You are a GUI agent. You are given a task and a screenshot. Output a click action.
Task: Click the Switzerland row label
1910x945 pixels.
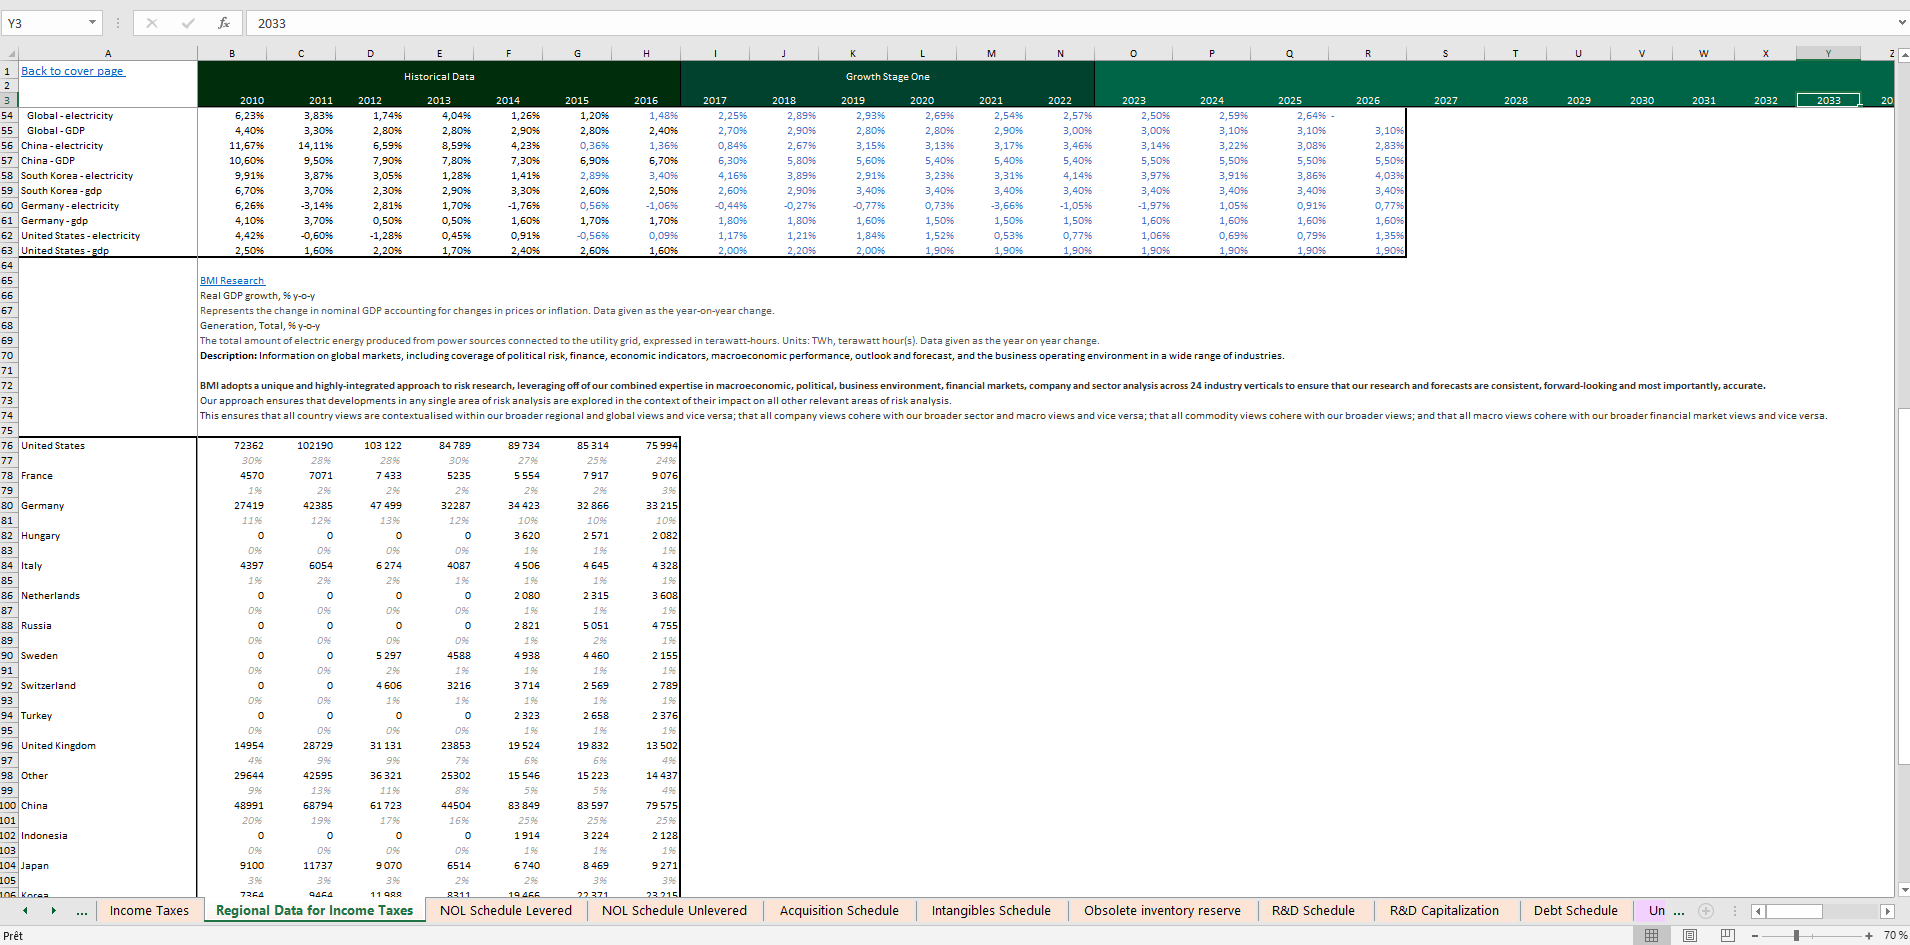click(48, 686)
